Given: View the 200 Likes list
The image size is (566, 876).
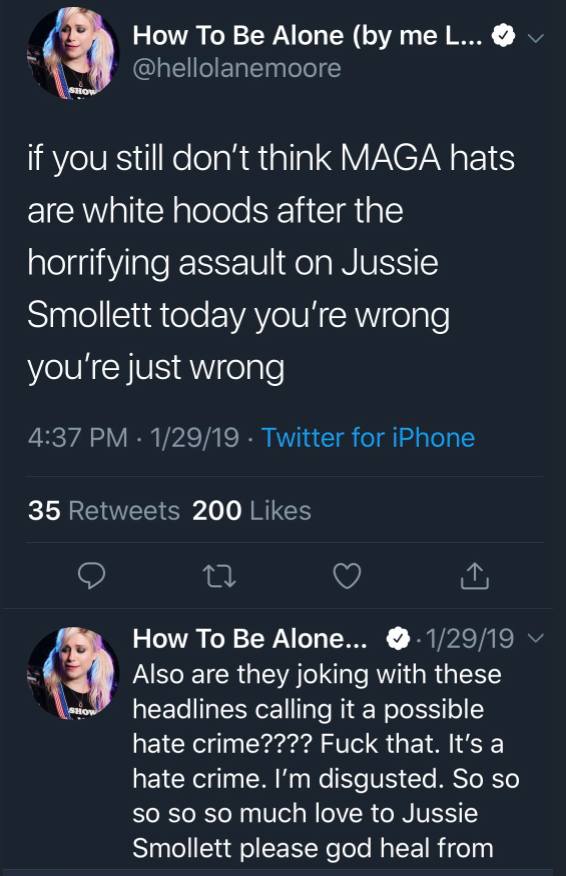Looking at the screenshot, I should (x=251, y=511).
